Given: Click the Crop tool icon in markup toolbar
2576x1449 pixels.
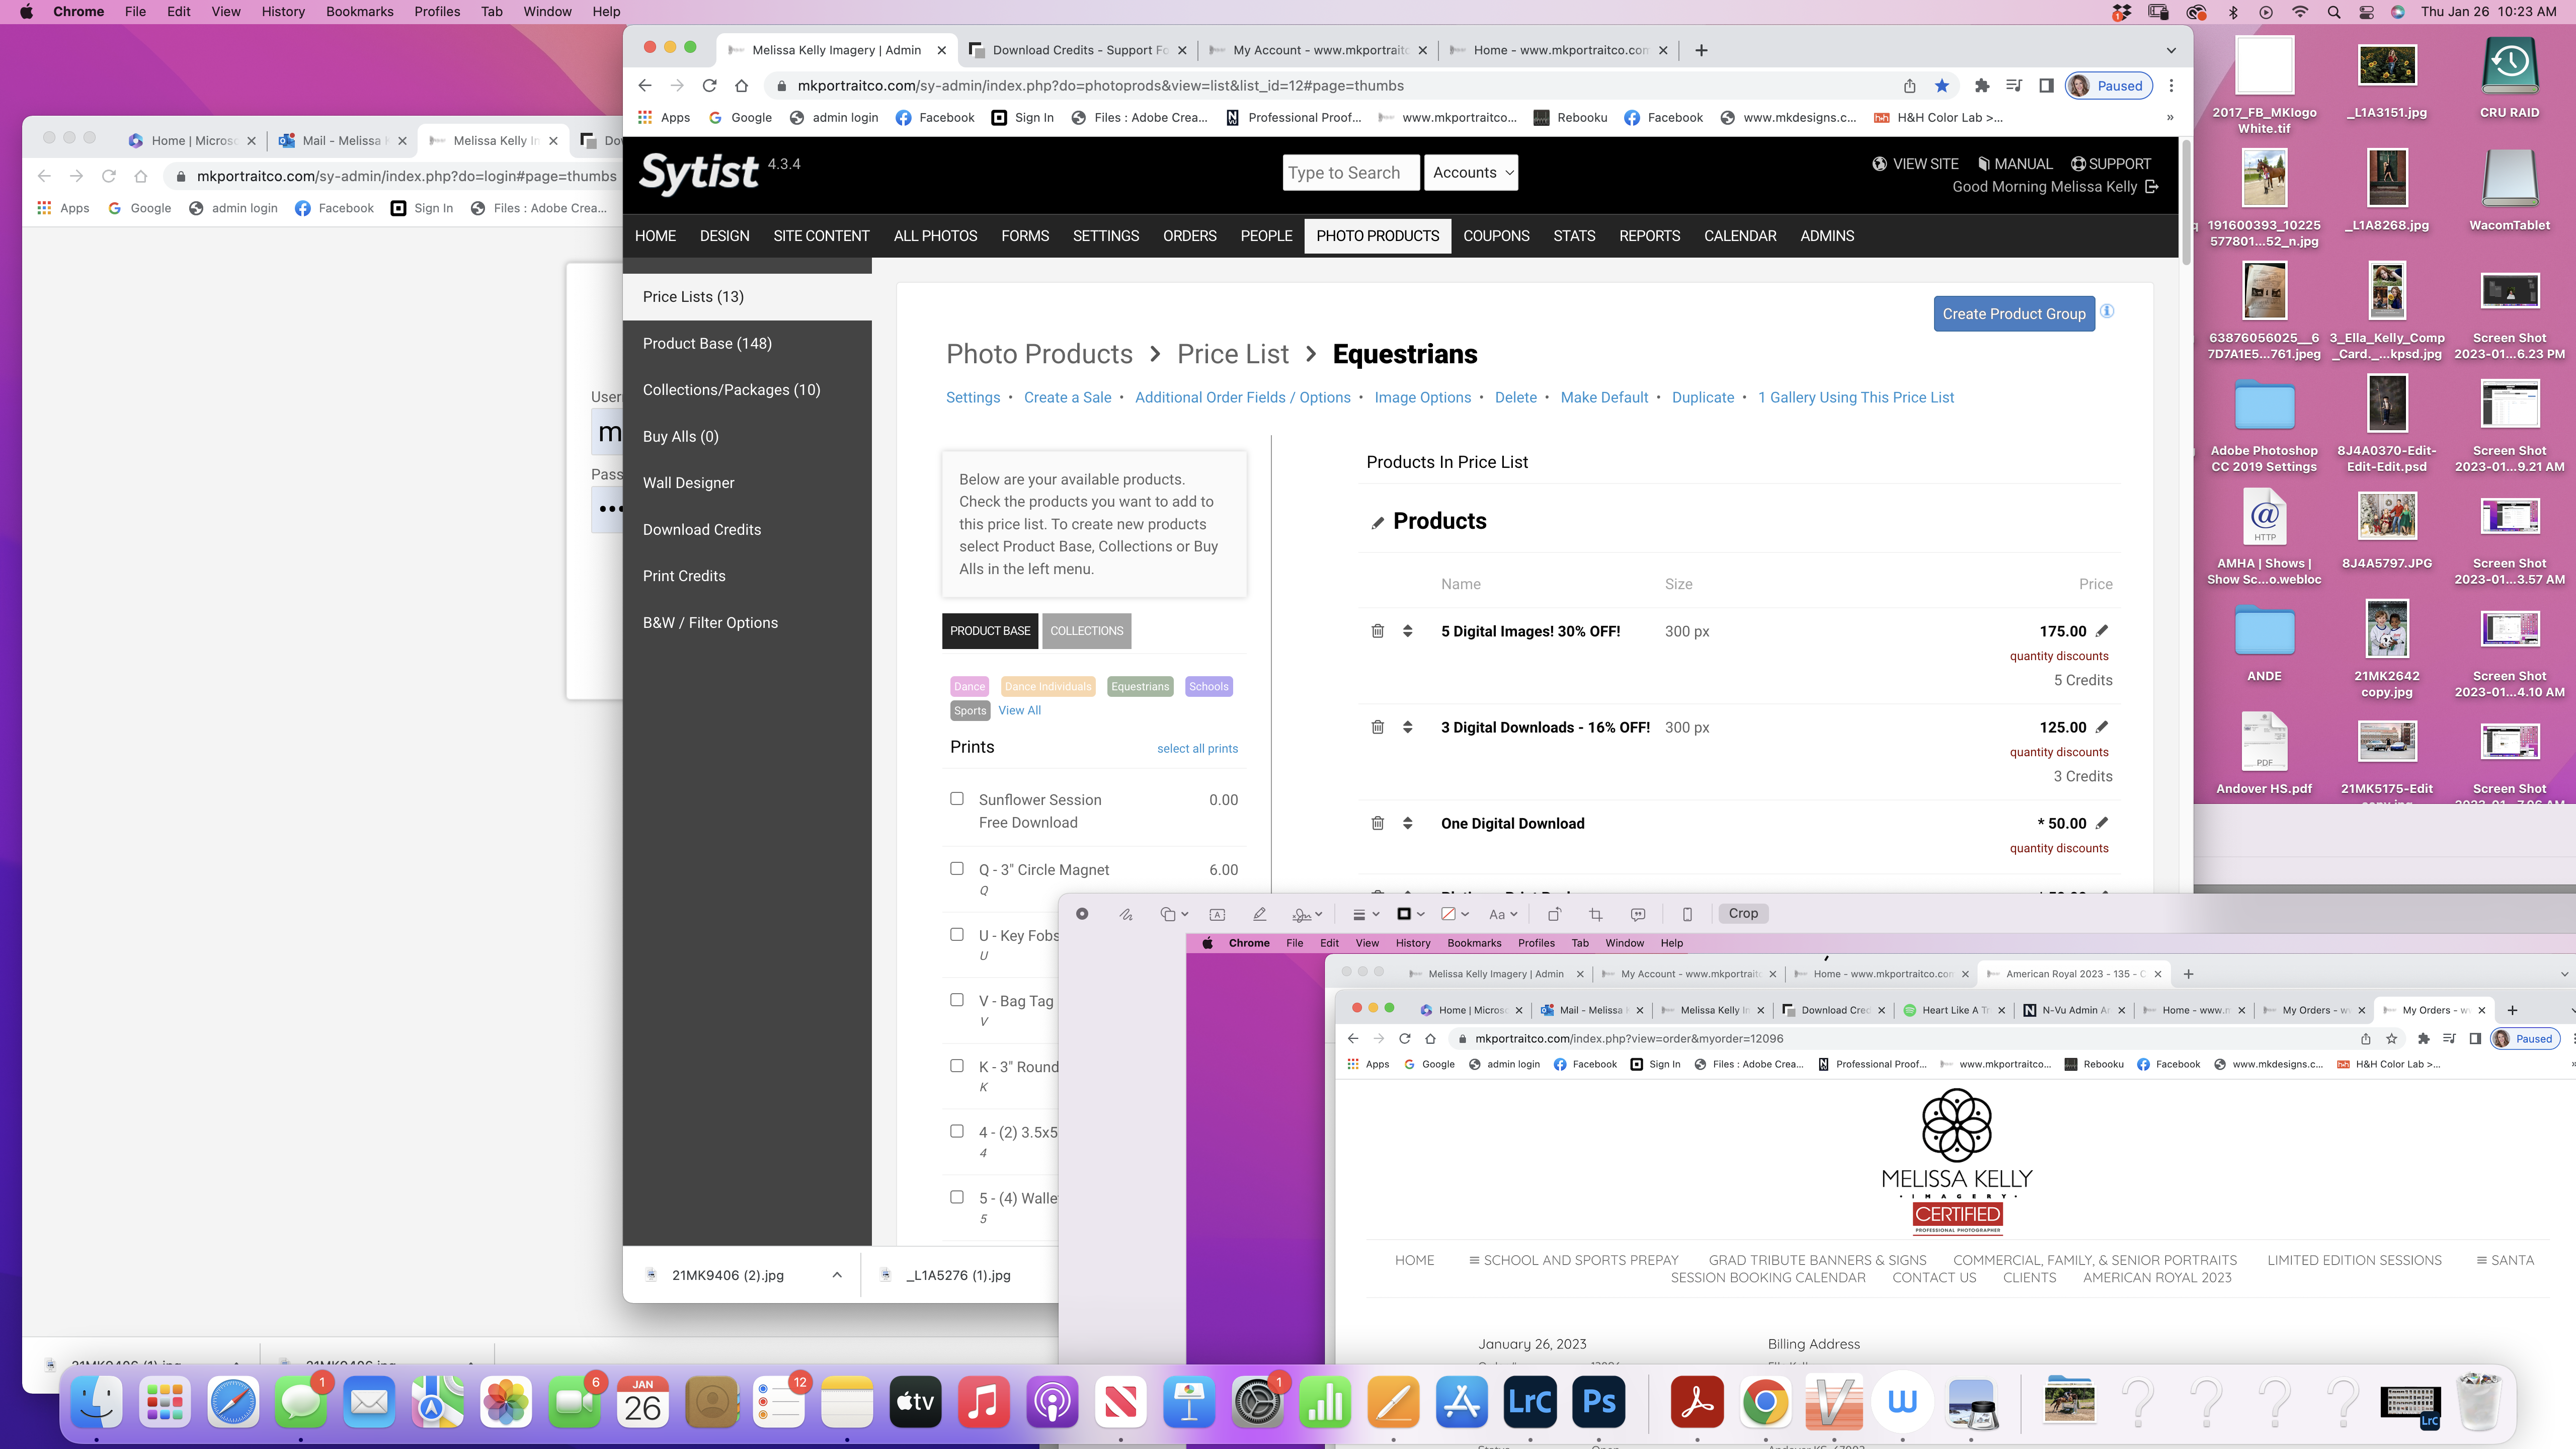Looking at the screenshot, I should (1596, 914).
